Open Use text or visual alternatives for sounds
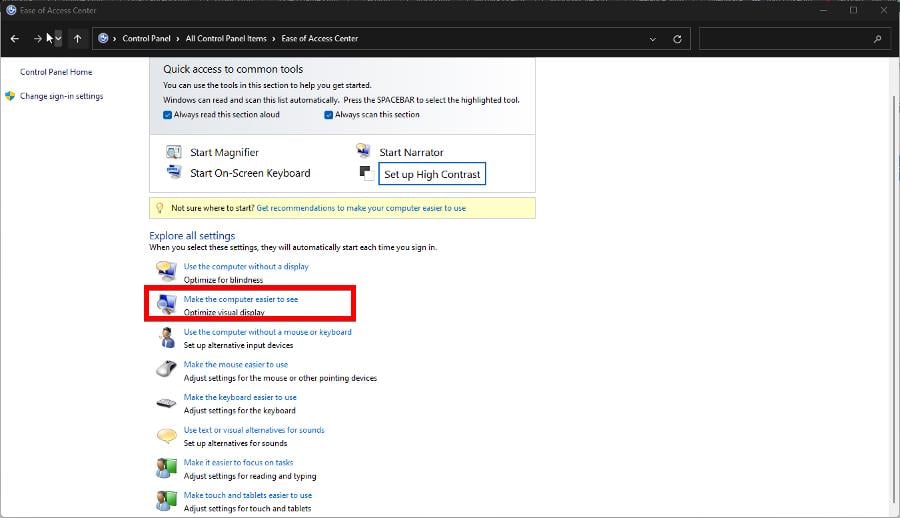The width and height of the screenshot is (900, 518). 254,430
